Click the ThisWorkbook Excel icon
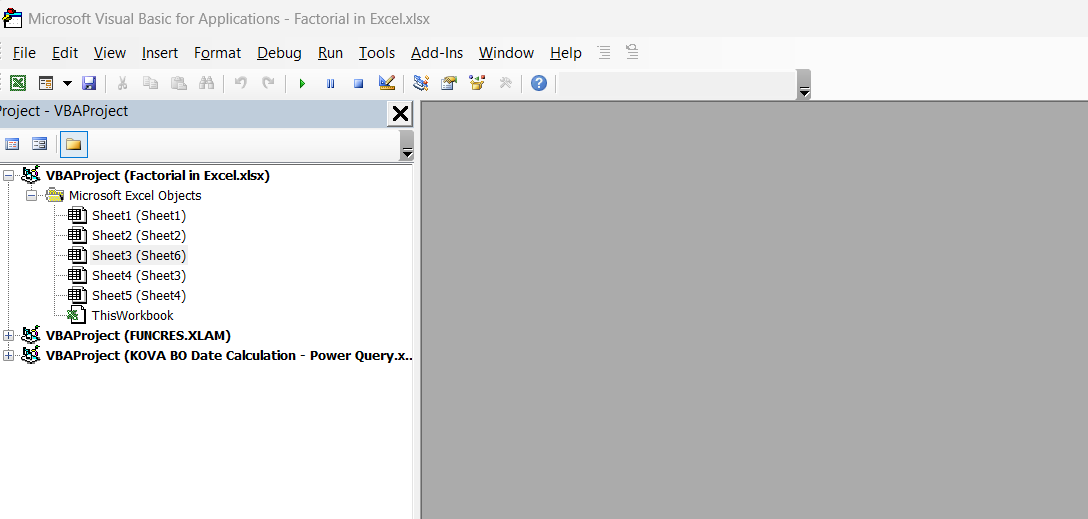This screenshot has width=1088, height=519. point(77,316)
